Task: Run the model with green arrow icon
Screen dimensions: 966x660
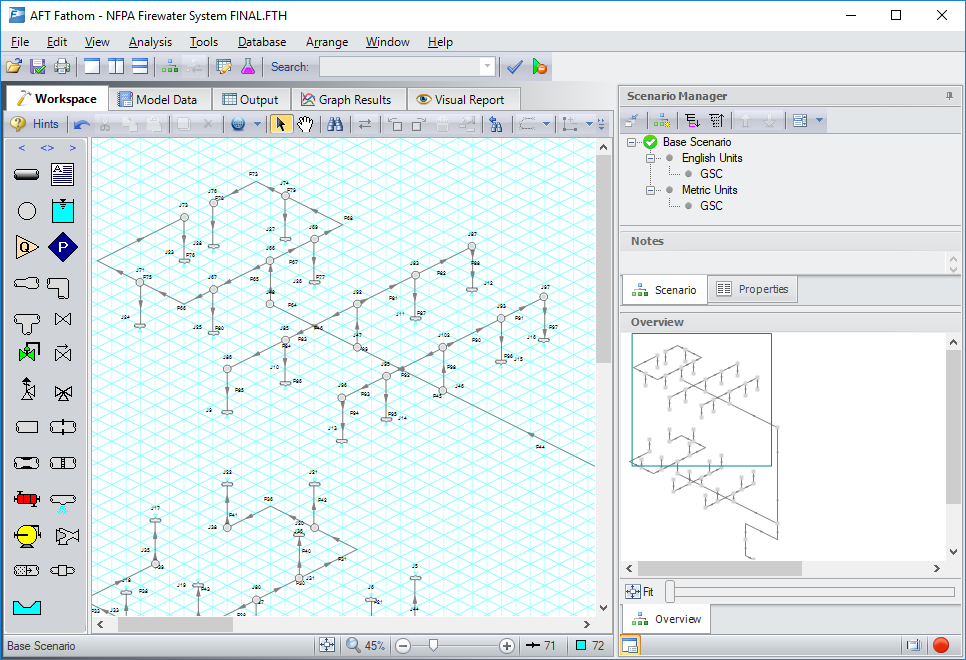Action: (x=539, y=67)
